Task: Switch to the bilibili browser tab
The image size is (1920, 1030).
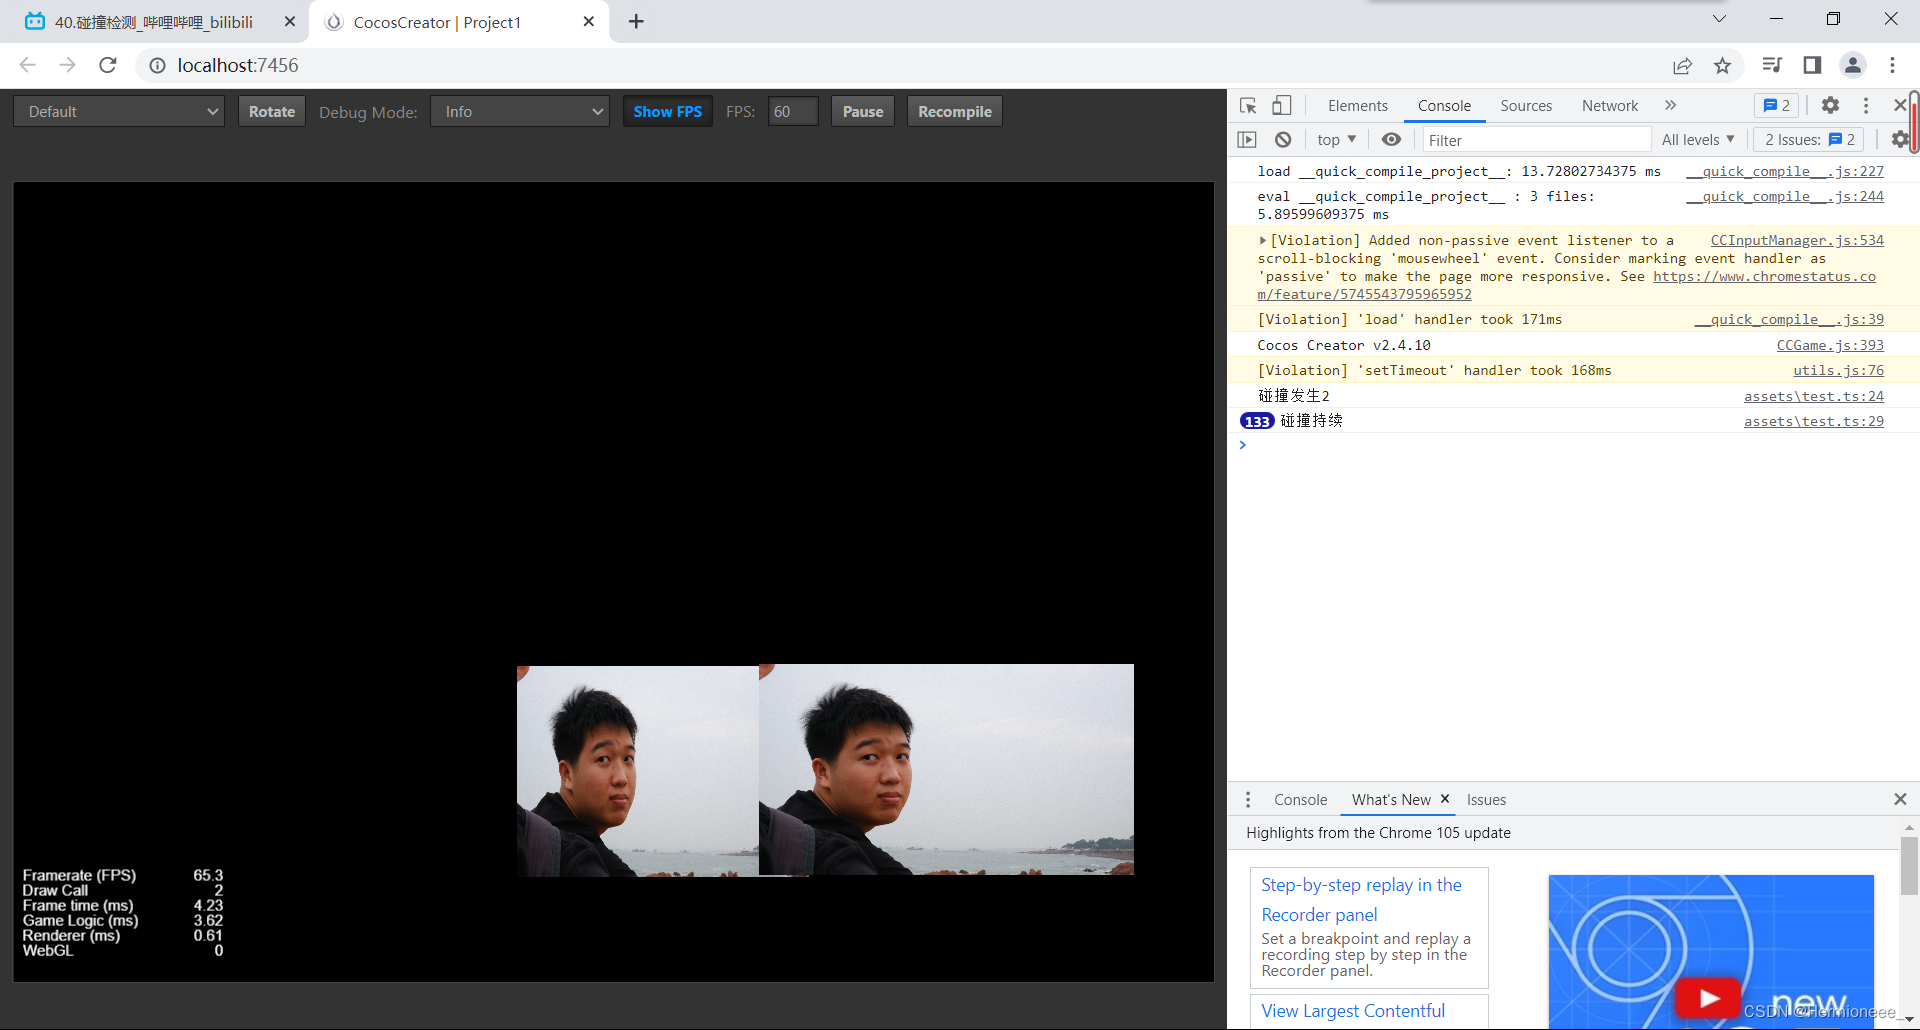Action: pos(153,22)
